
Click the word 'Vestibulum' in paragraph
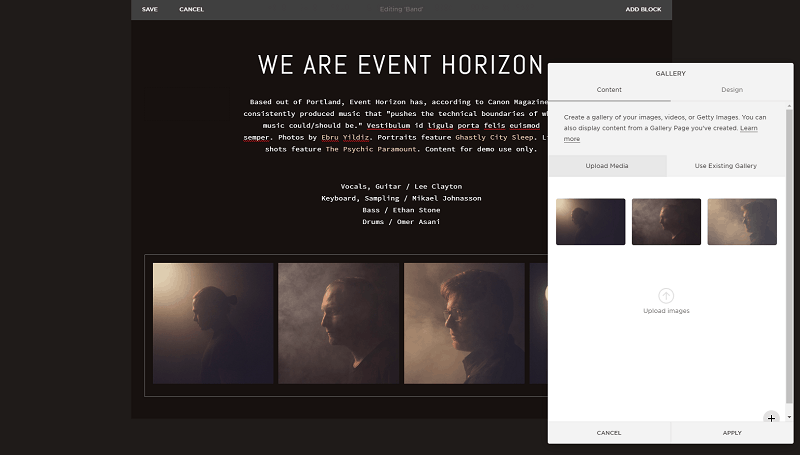pos(388,125)
